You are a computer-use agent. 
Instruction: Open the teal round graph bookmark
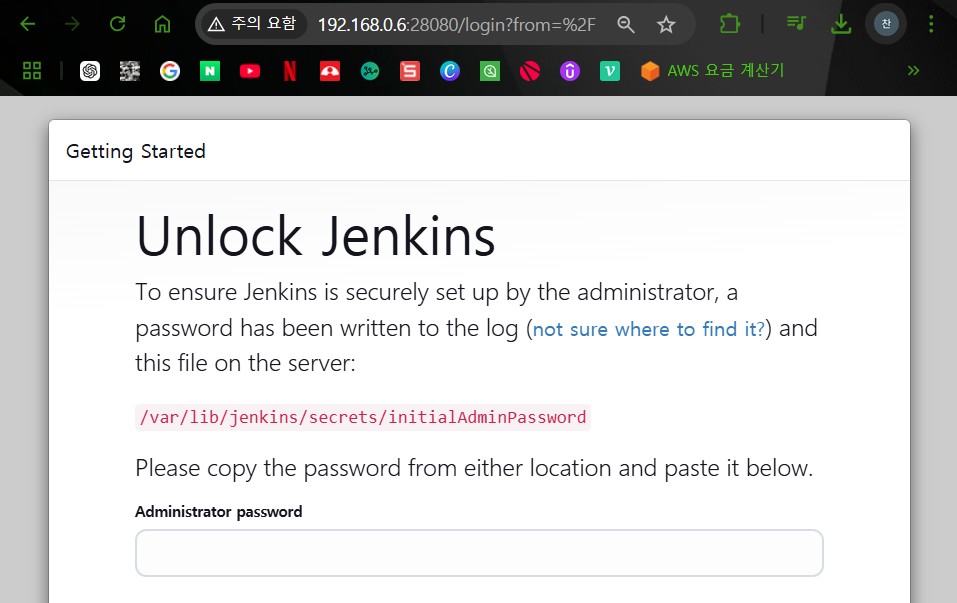pos(370,71)
